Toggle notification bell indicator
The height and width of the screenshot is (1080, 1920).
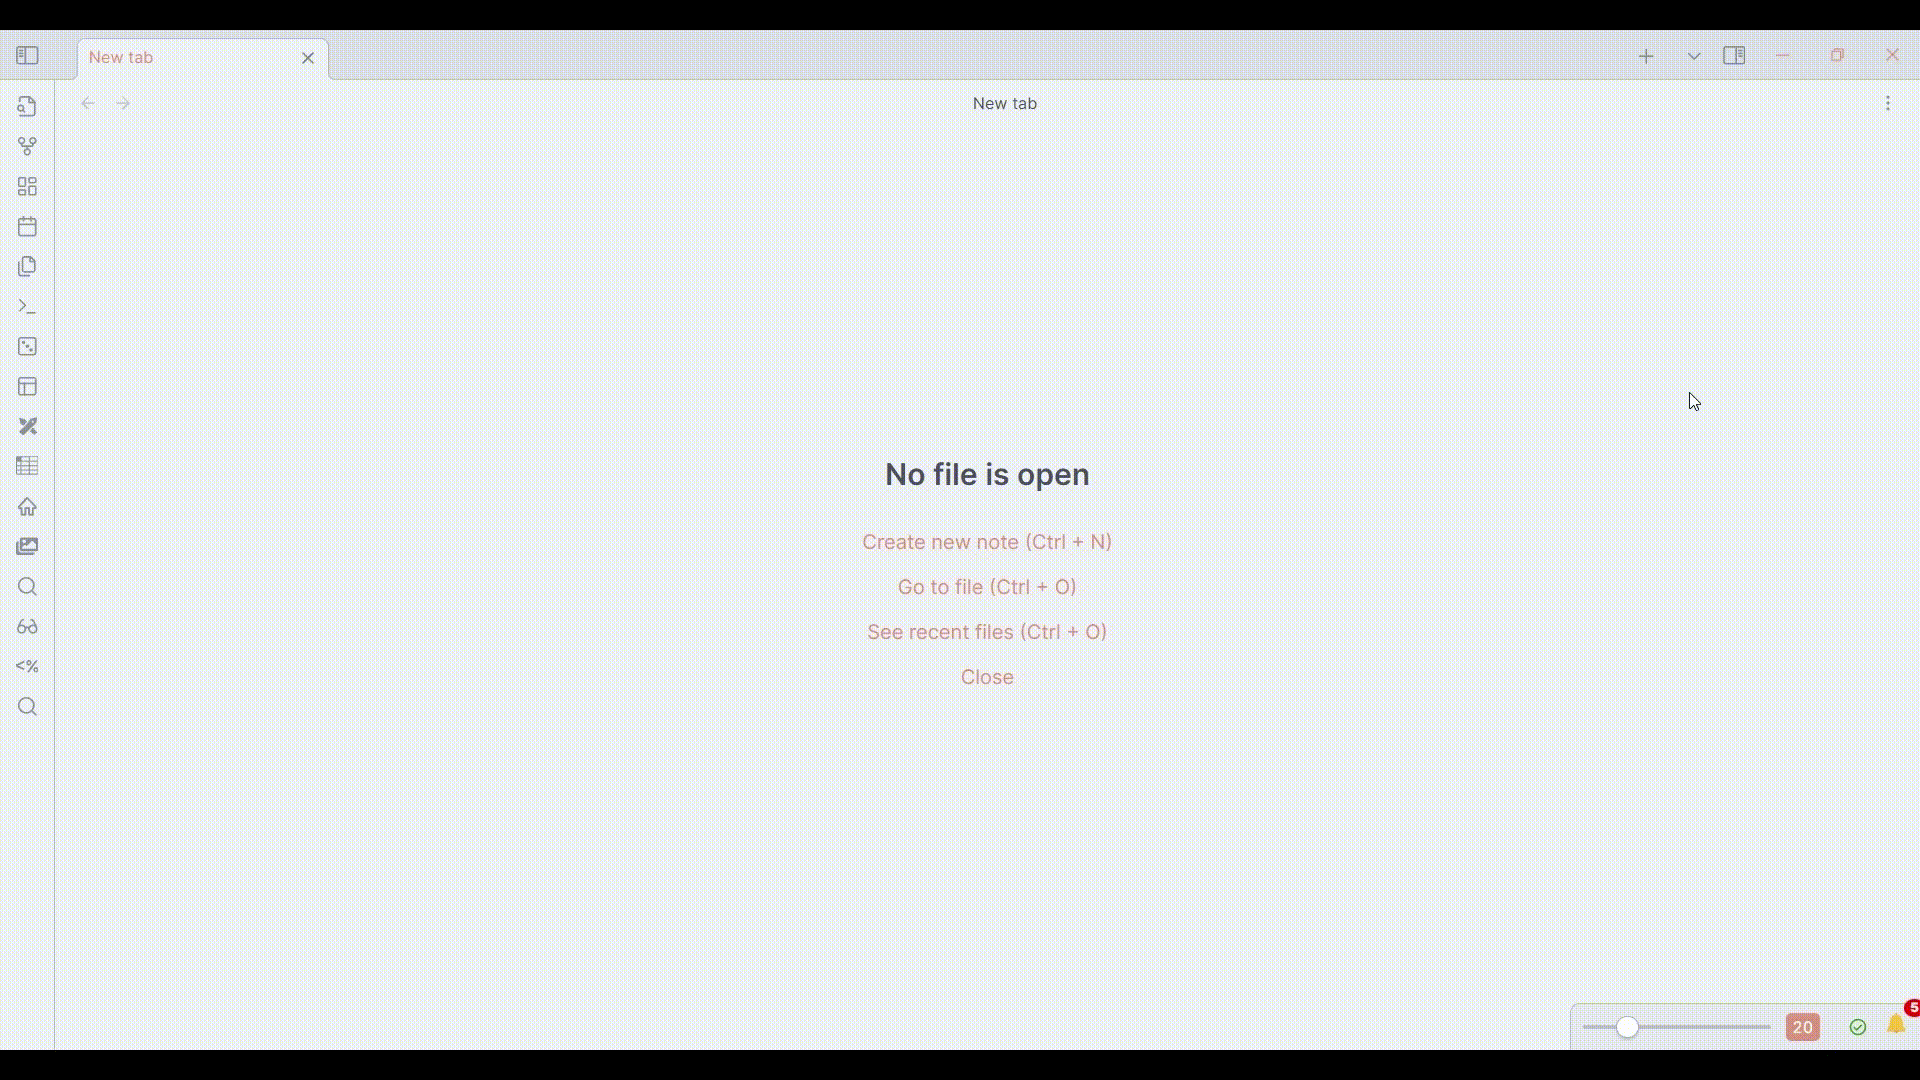click(1896, 1026)
